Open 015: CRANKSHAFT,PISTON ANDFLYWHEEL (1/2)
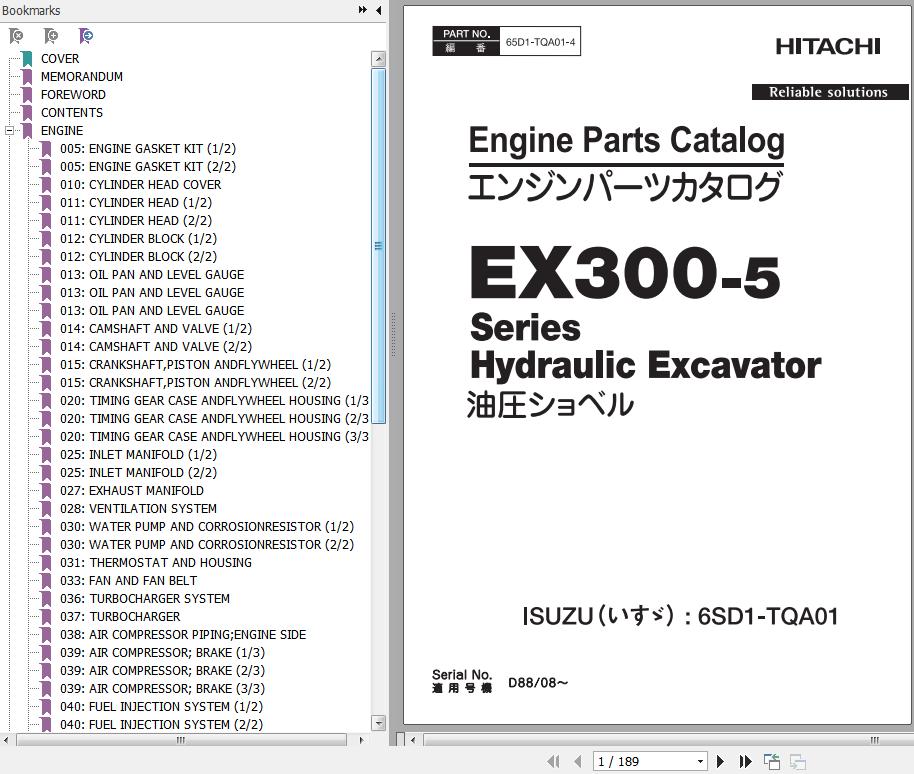914x774 pixels. pyautogui.click(x=195, y=365)
